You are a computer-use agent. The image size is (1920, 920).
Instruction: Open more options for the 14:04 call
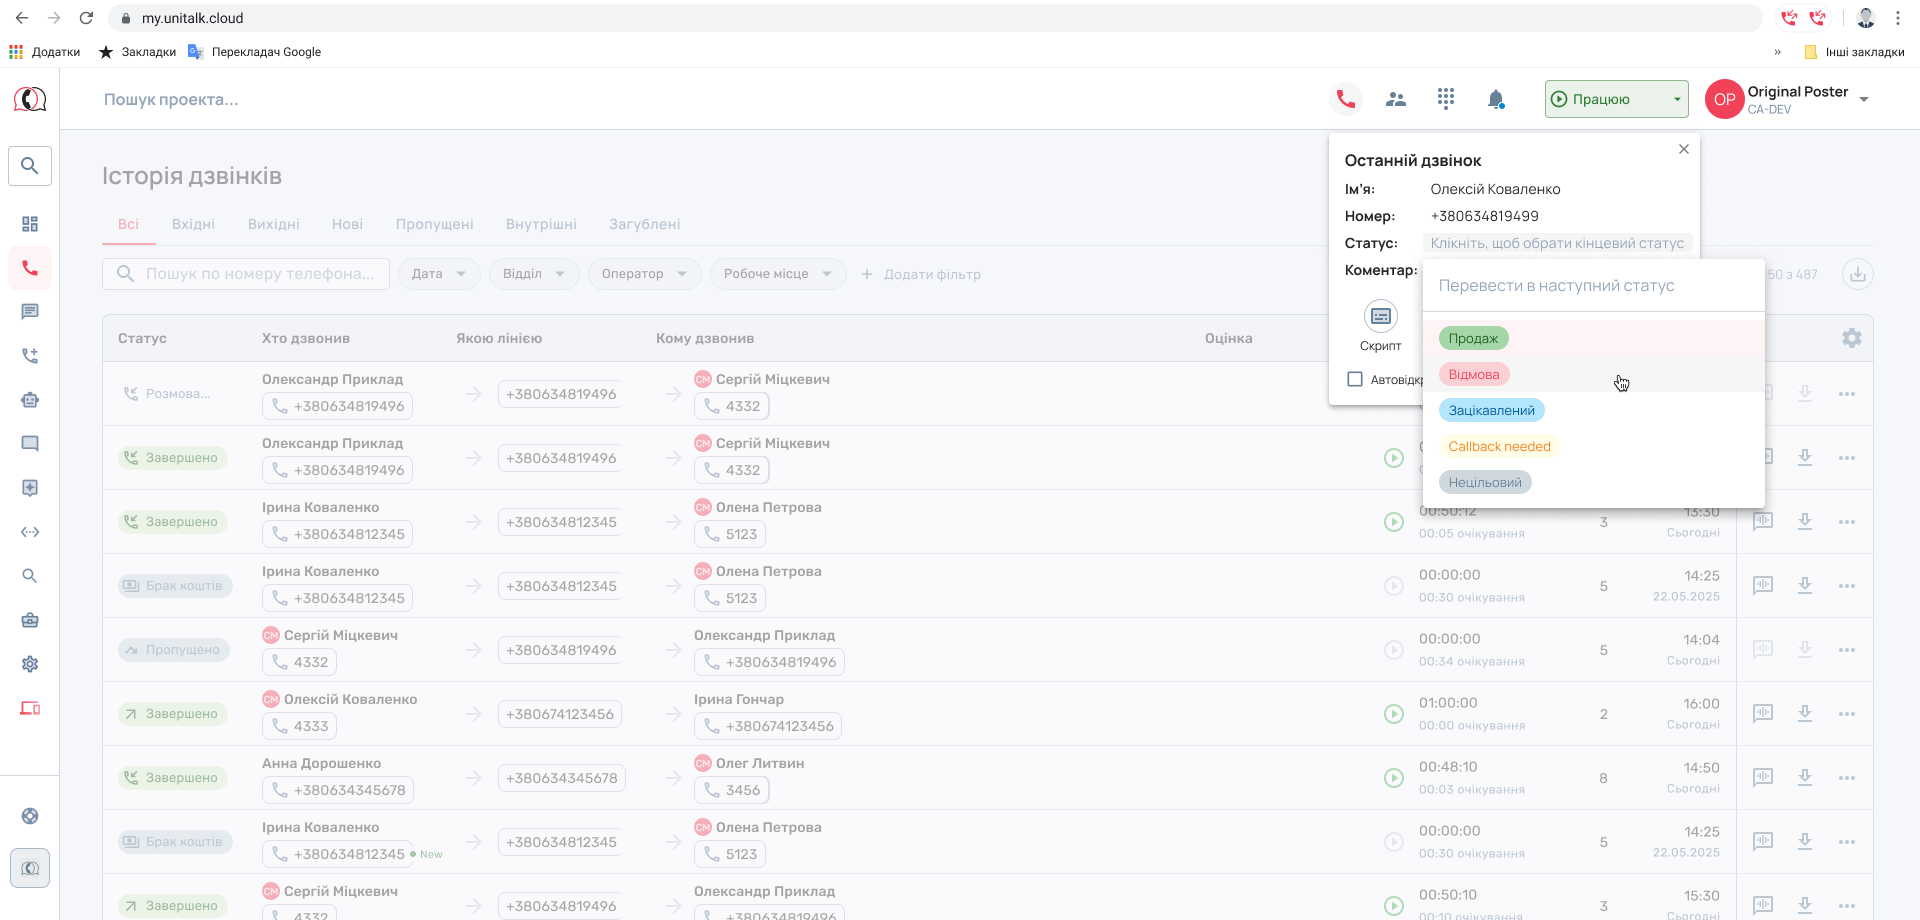coord(1847,650)
